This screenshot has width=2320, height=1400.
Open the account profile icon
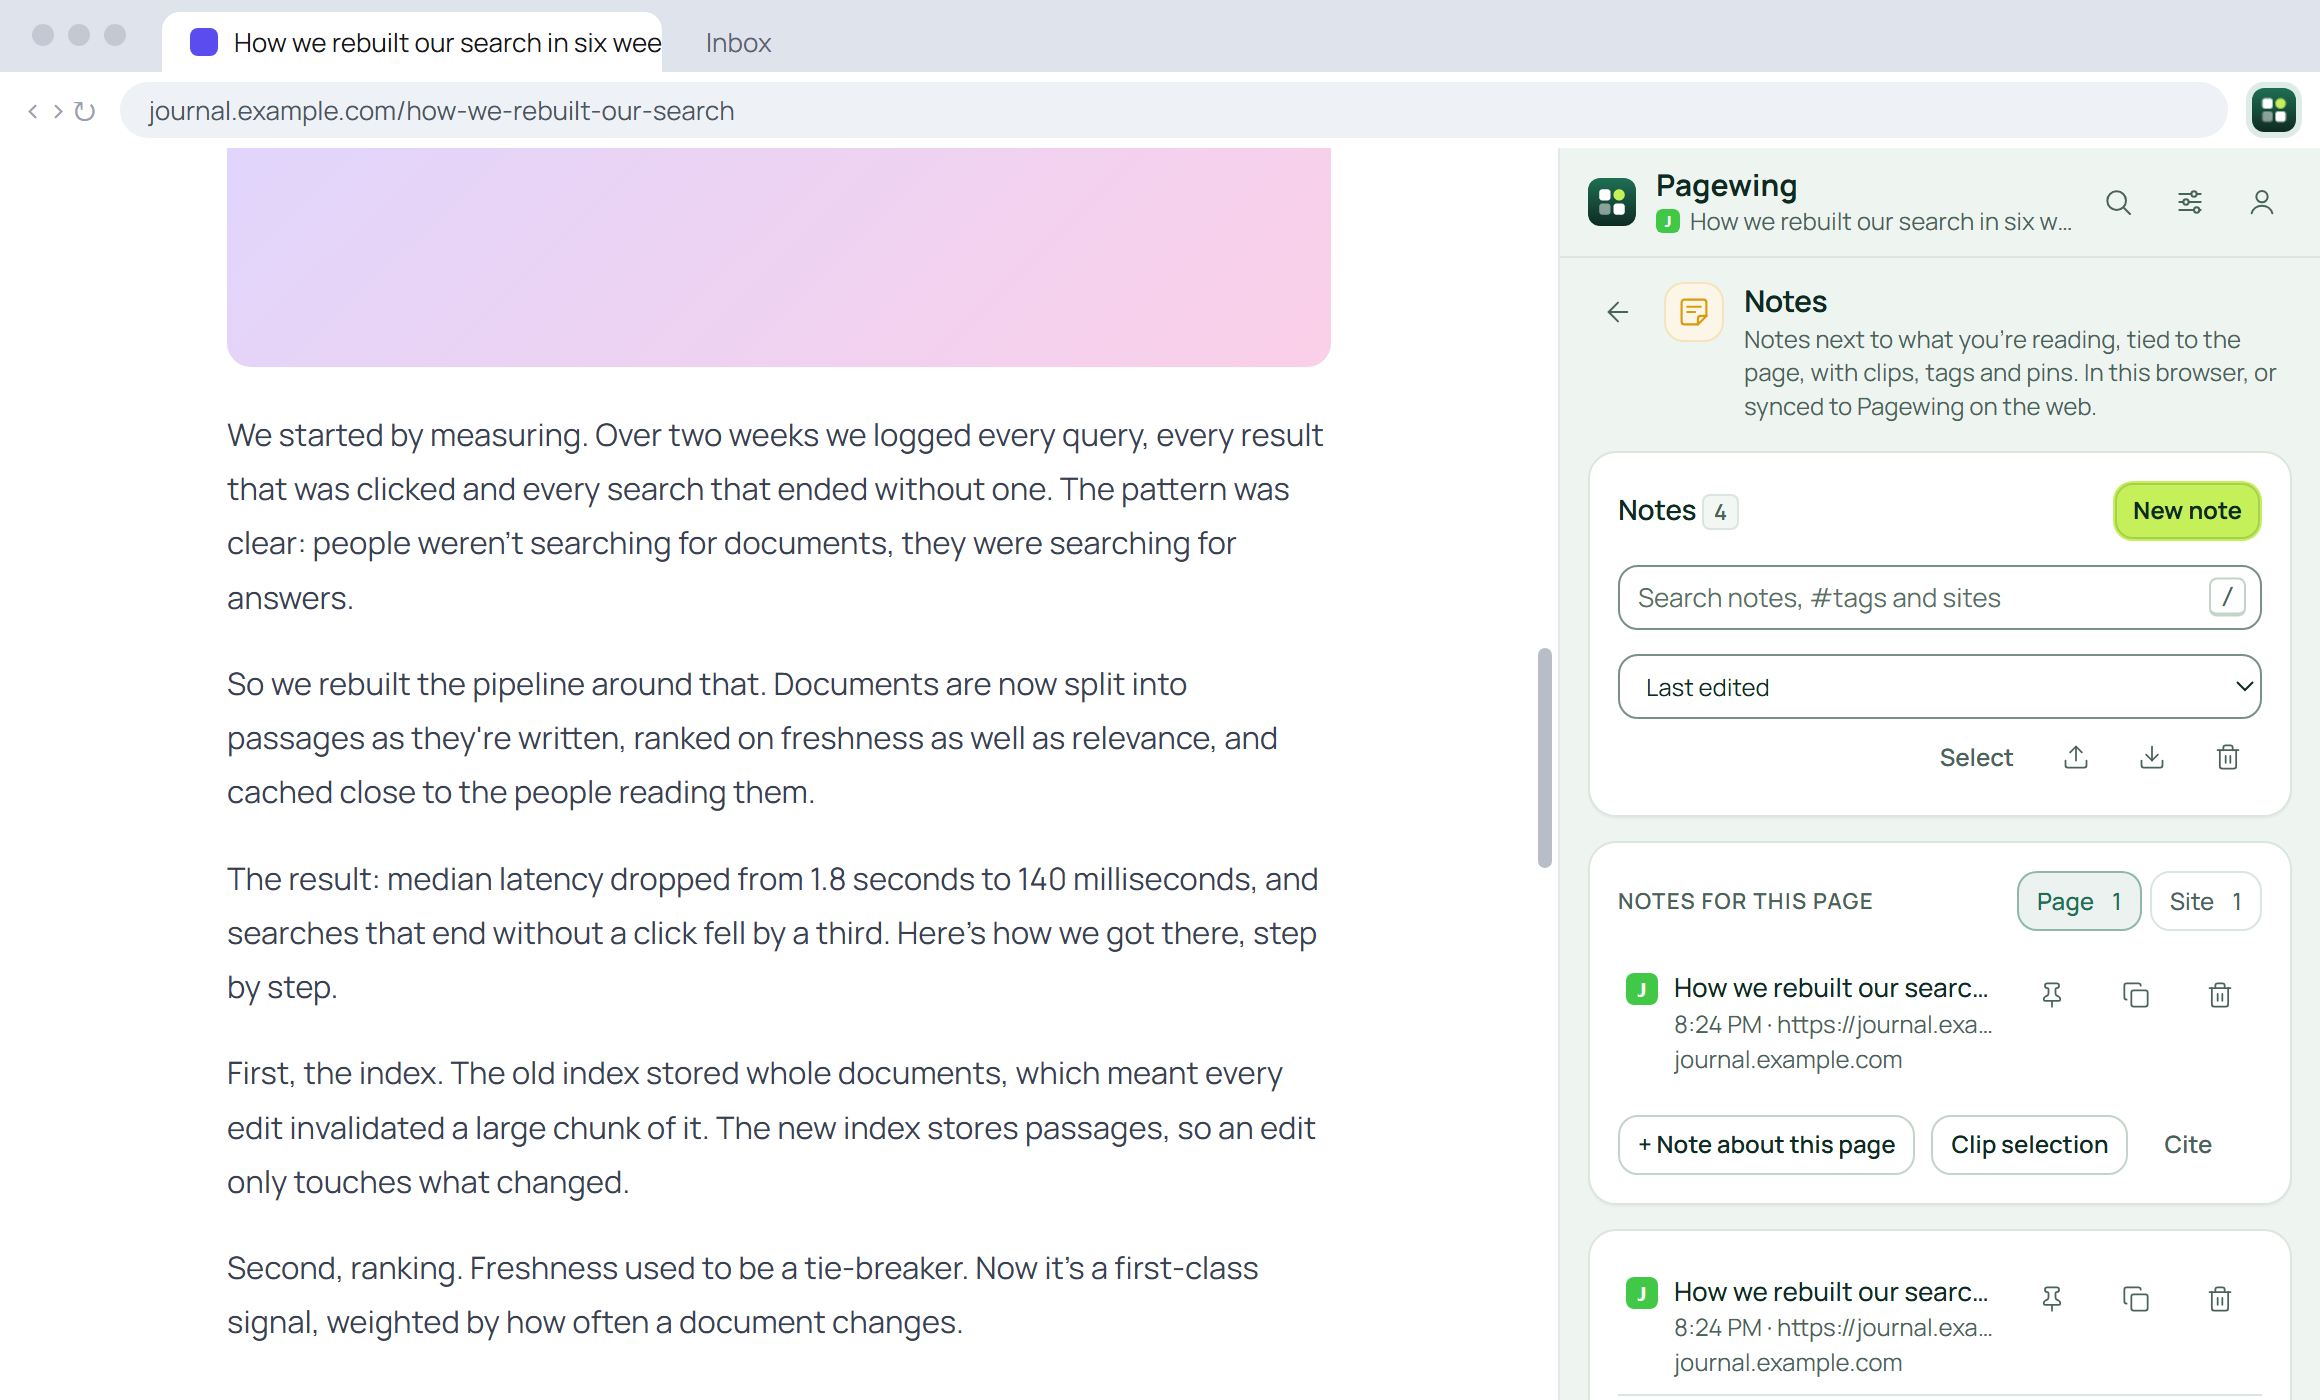pos(2262,203)
